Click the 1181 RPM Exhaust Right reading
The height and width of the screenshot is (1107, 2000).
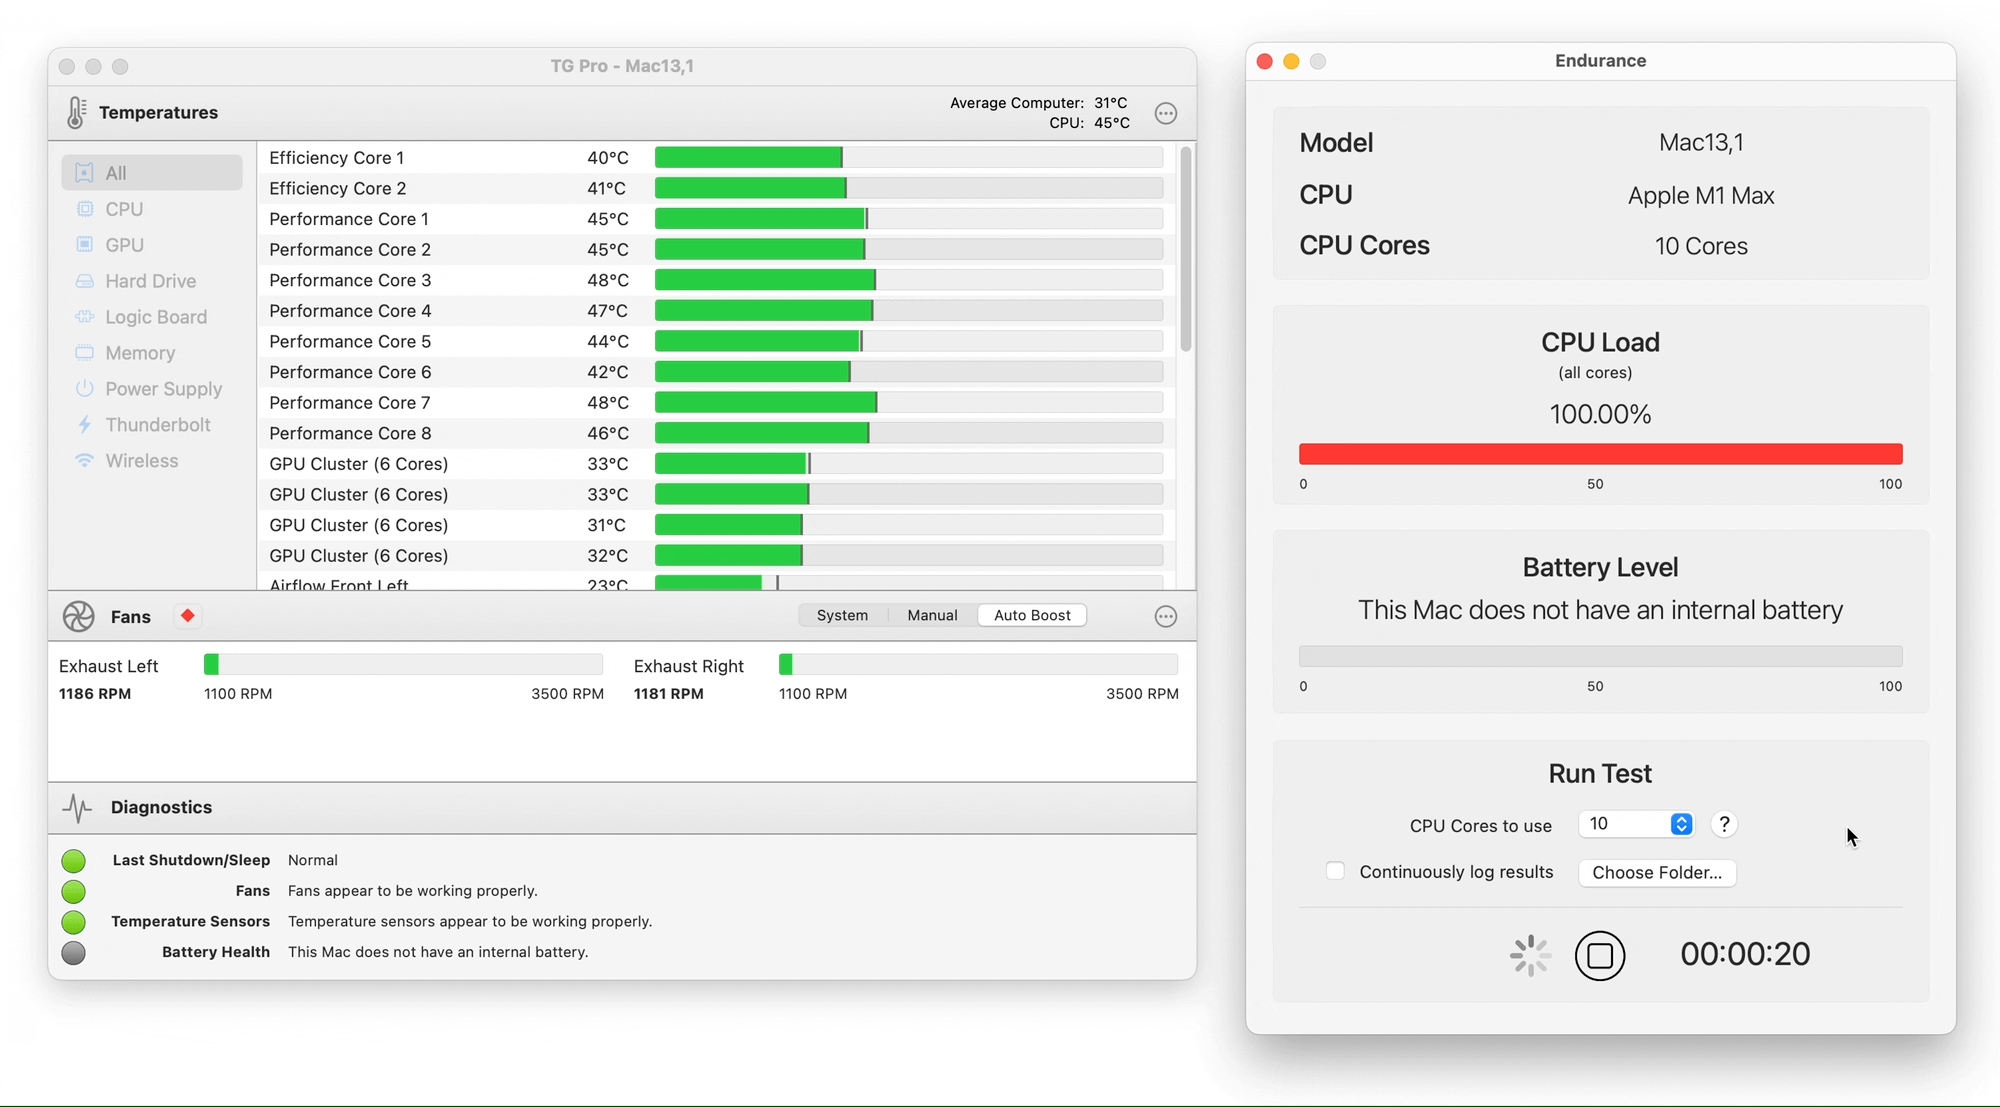click(x=669, y=693)
